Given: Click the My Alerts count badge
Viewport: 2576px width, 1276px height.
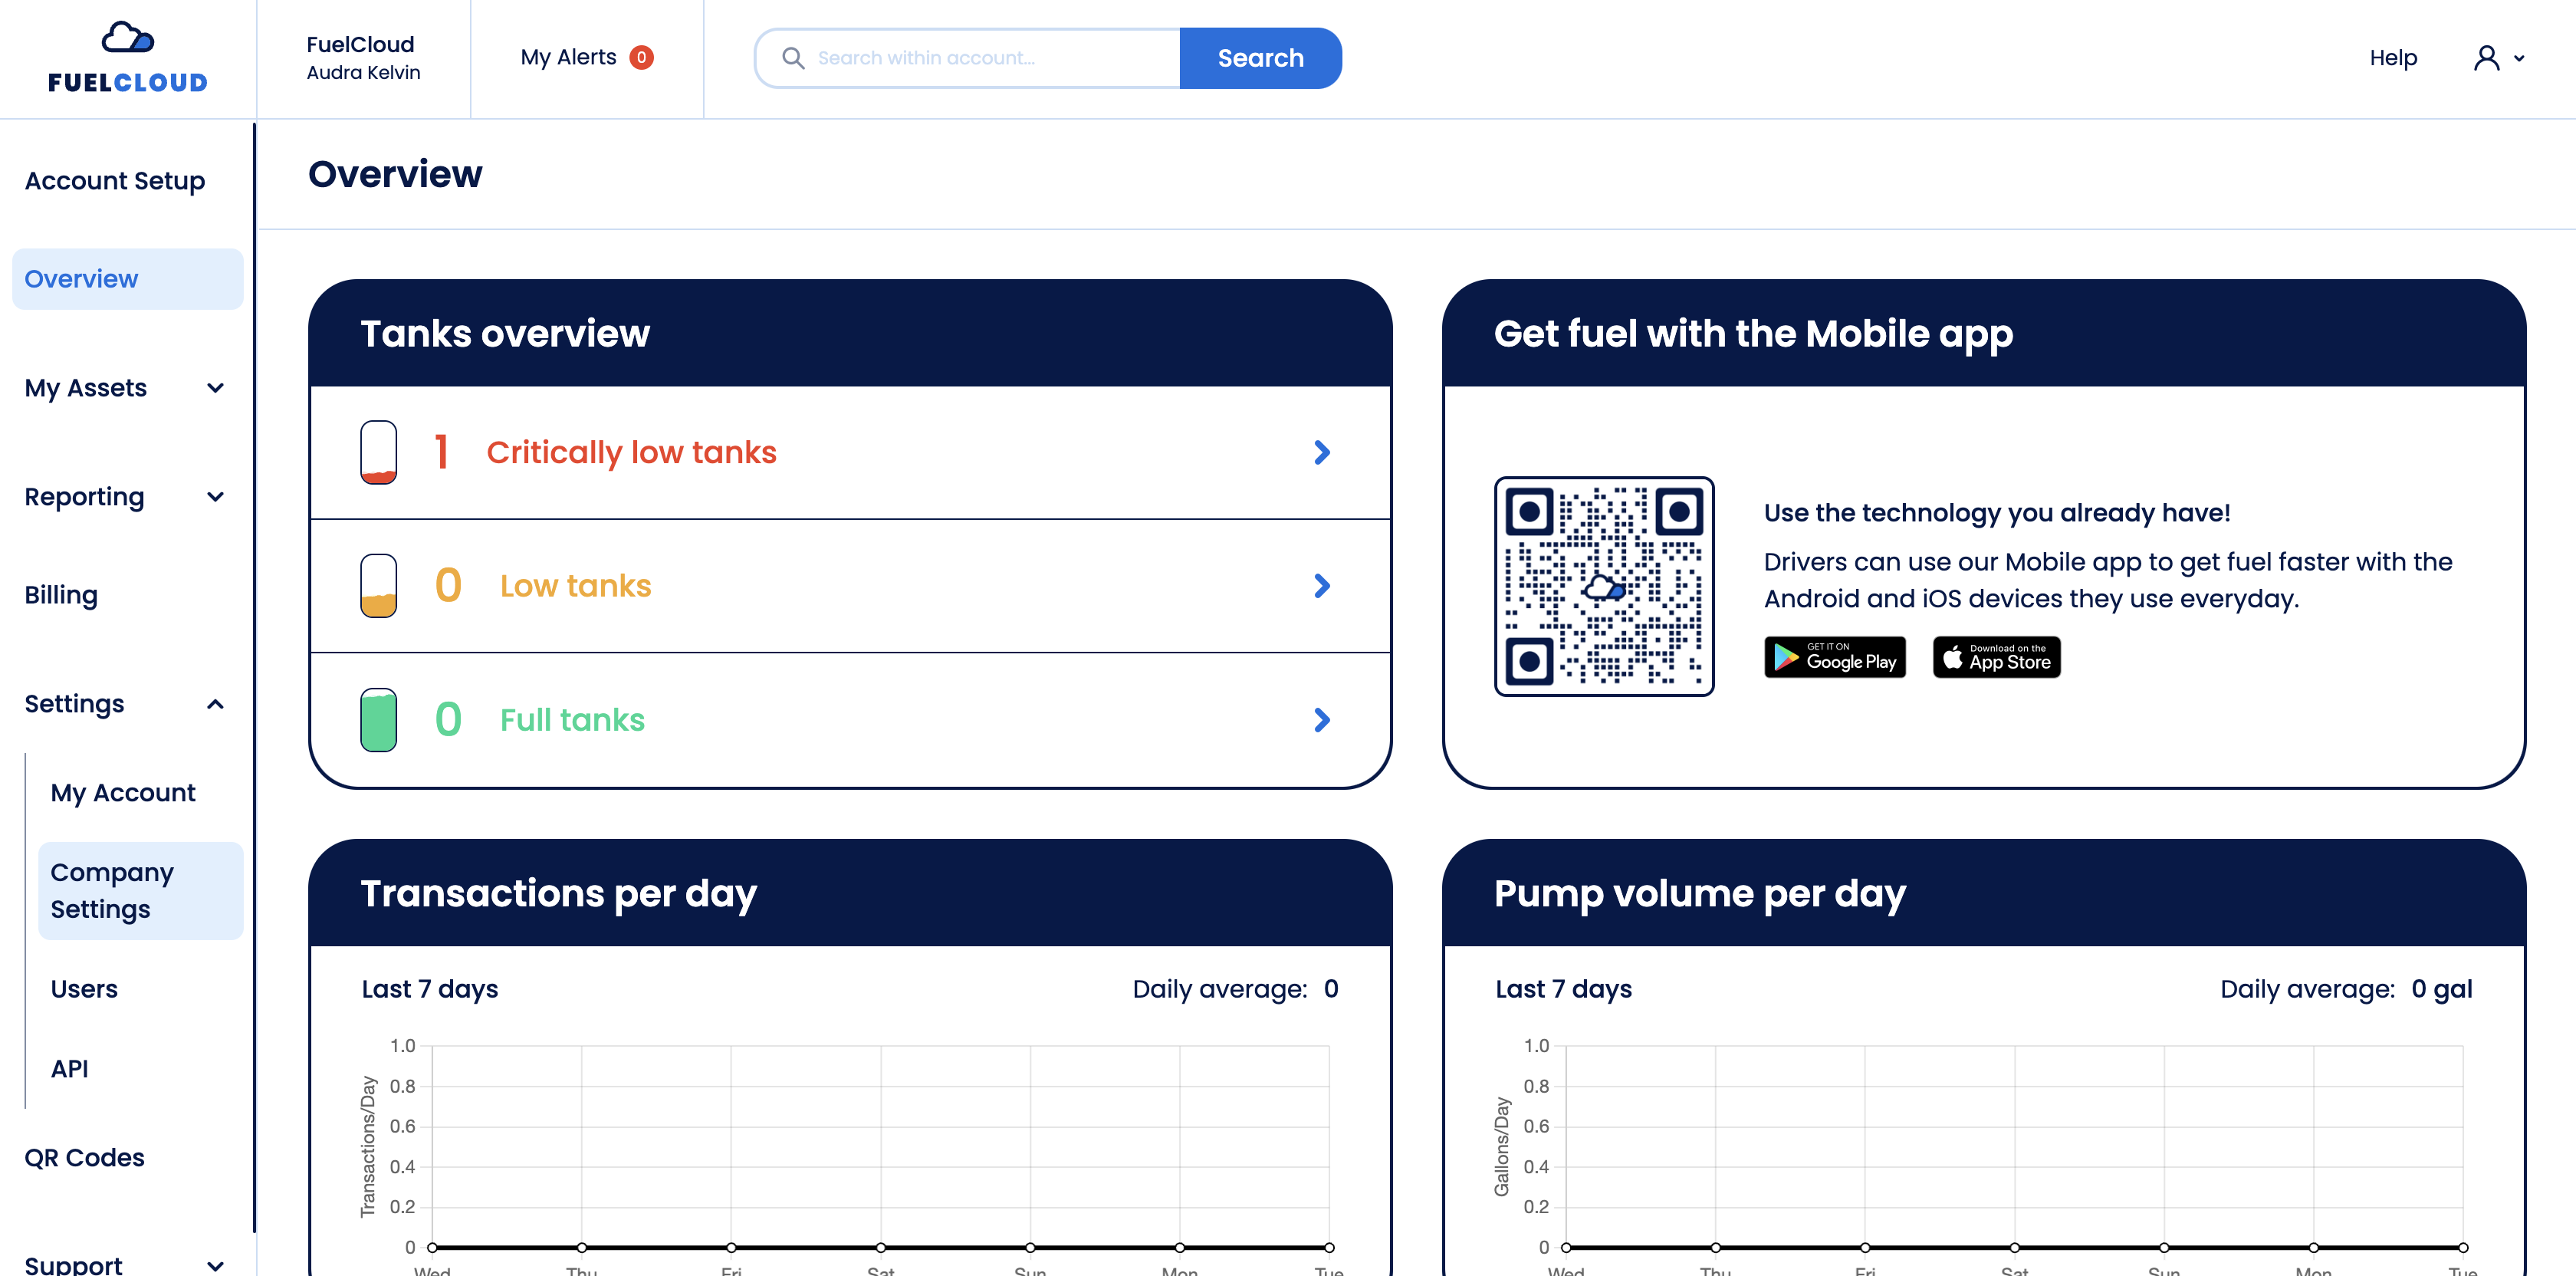Looking at the screenshot, I should point(641,58).
